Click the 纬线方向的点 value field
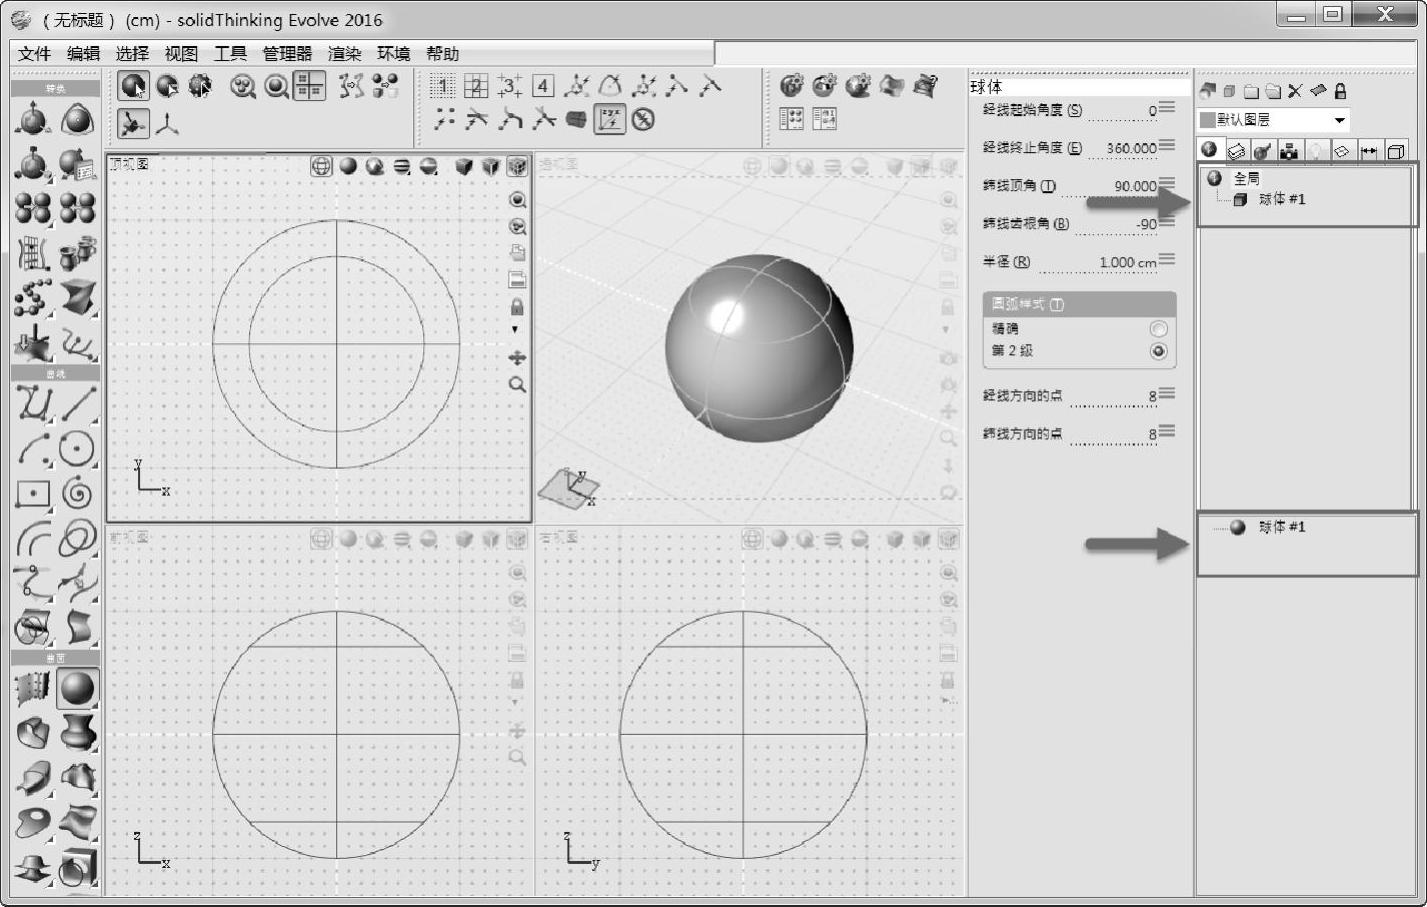Viewport: 1427px width, 907px height. [1114, 435]
